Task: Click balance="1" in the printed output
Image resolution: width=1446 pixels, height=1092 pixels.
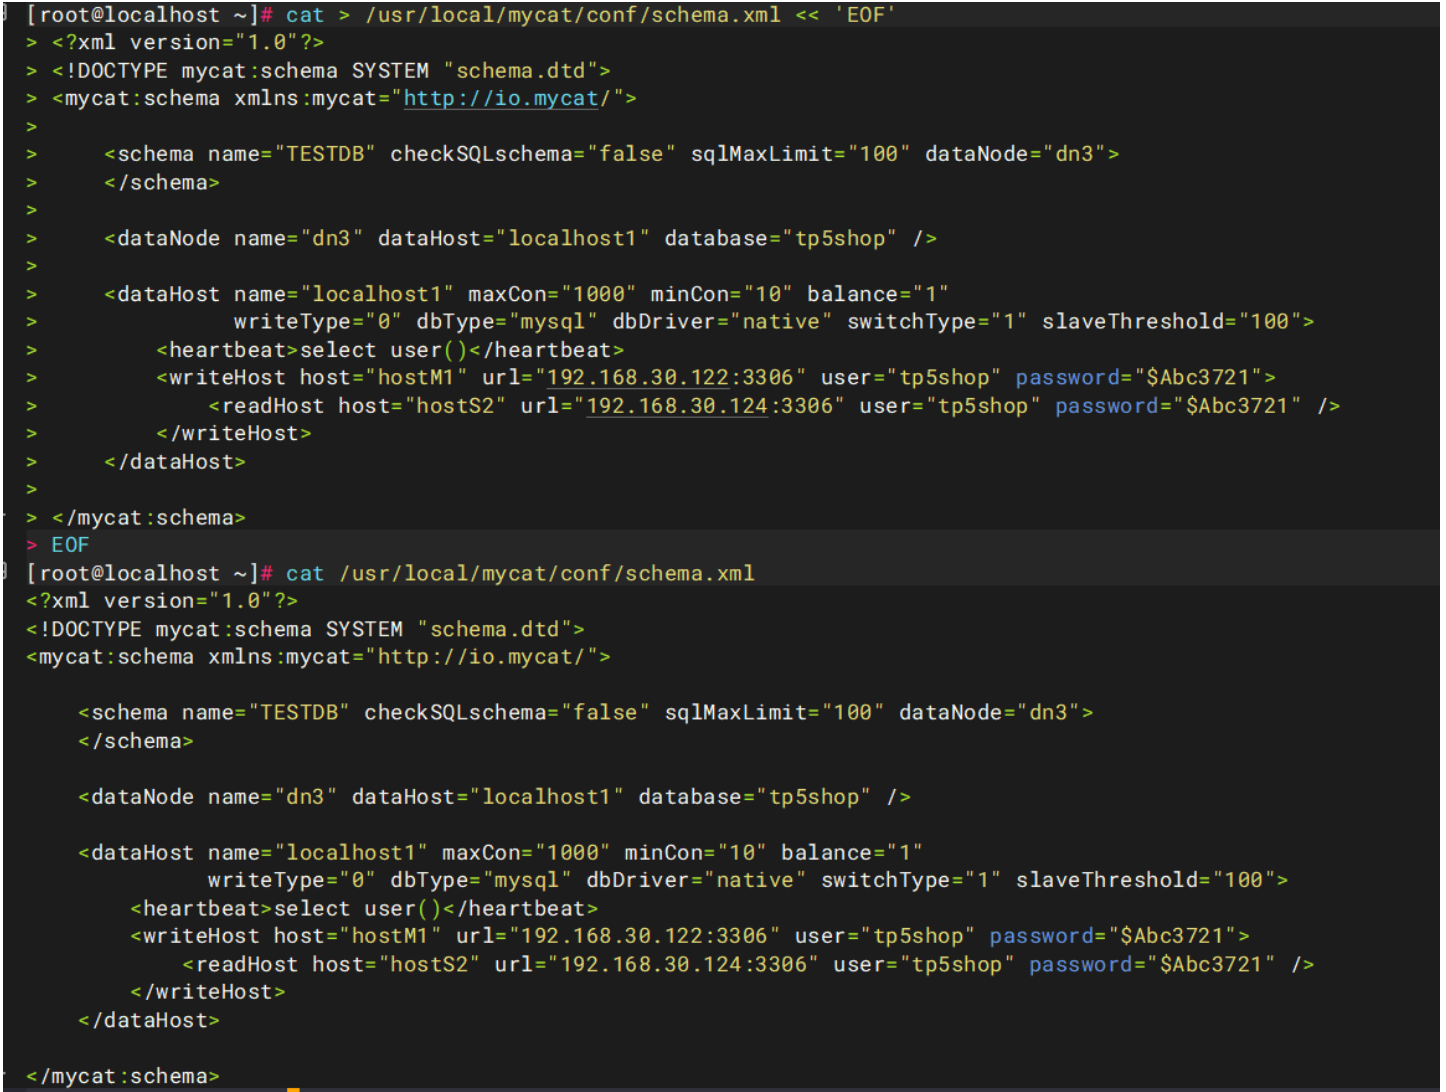Action: coord(852,853)
